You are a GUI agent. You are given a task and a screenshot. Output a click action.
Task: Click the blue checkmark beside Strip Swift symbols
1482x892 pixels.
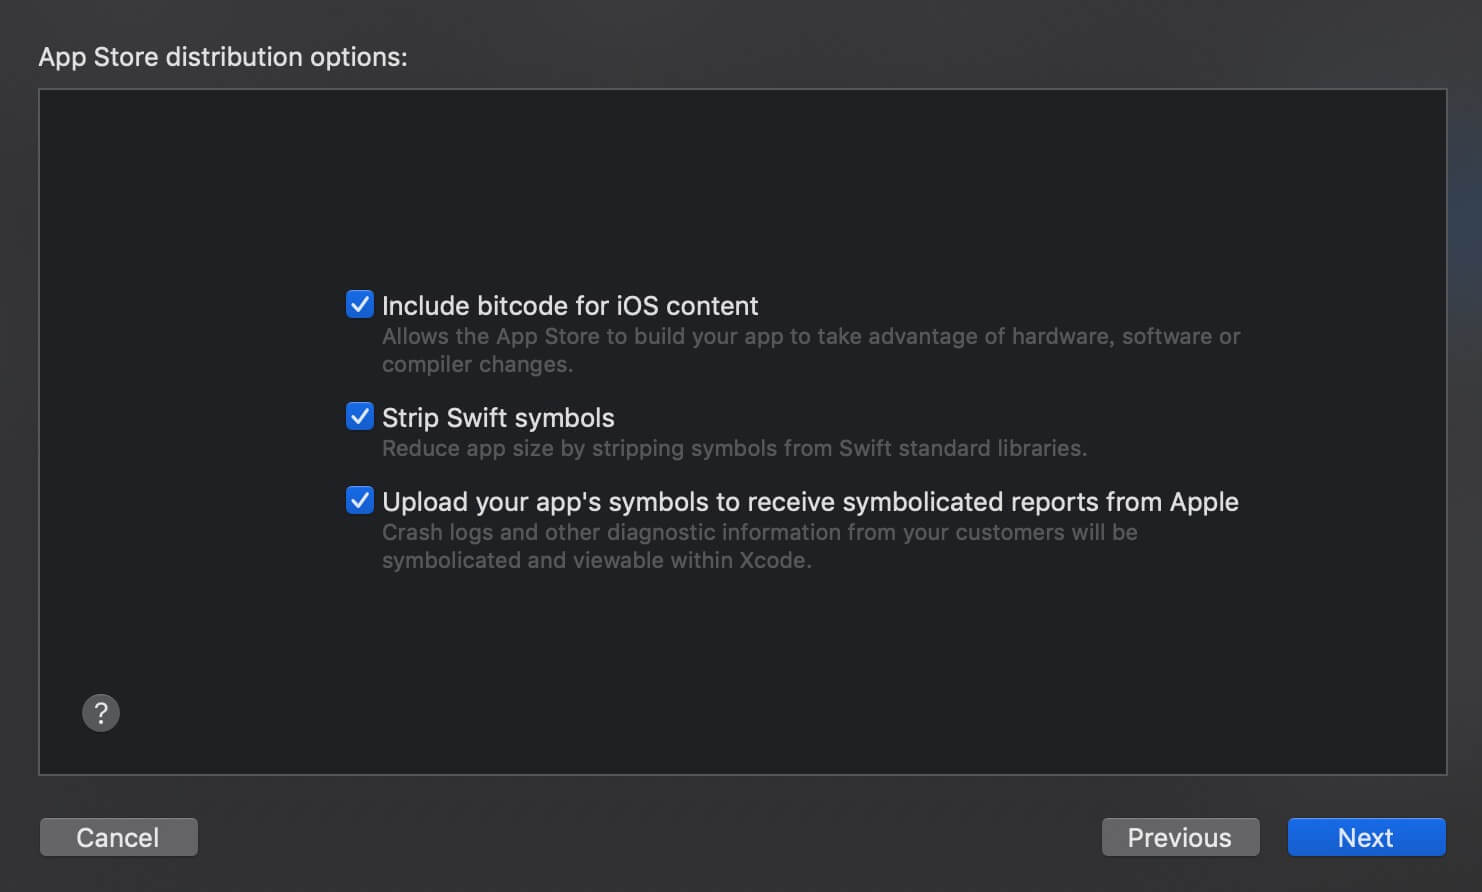(360, 416)
